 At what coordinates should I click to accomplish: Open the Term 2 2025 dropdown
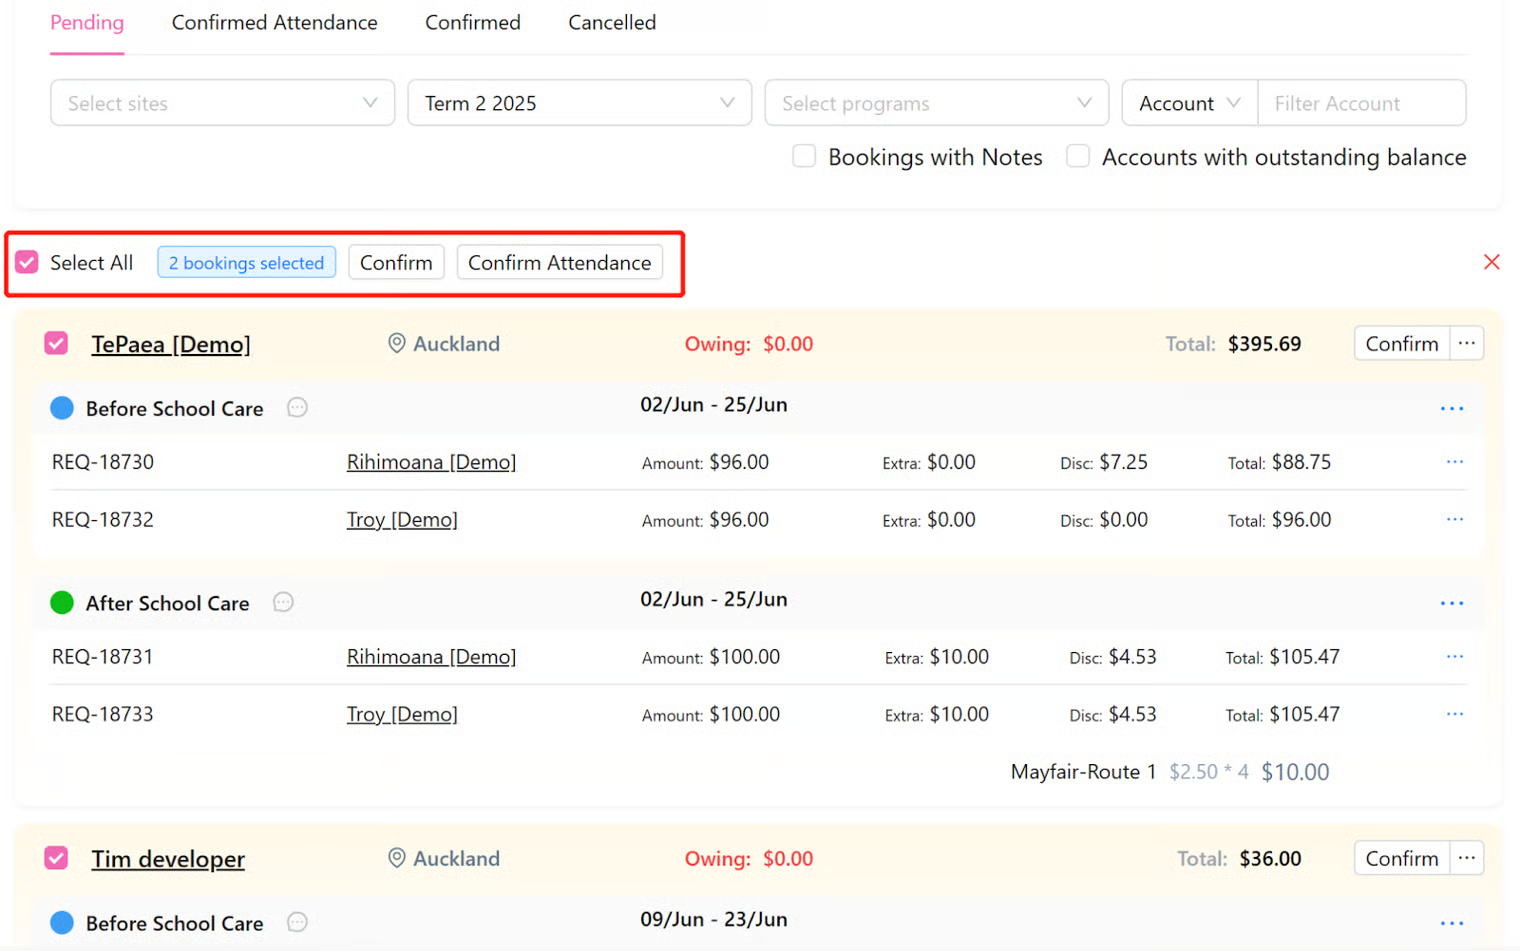579,103
